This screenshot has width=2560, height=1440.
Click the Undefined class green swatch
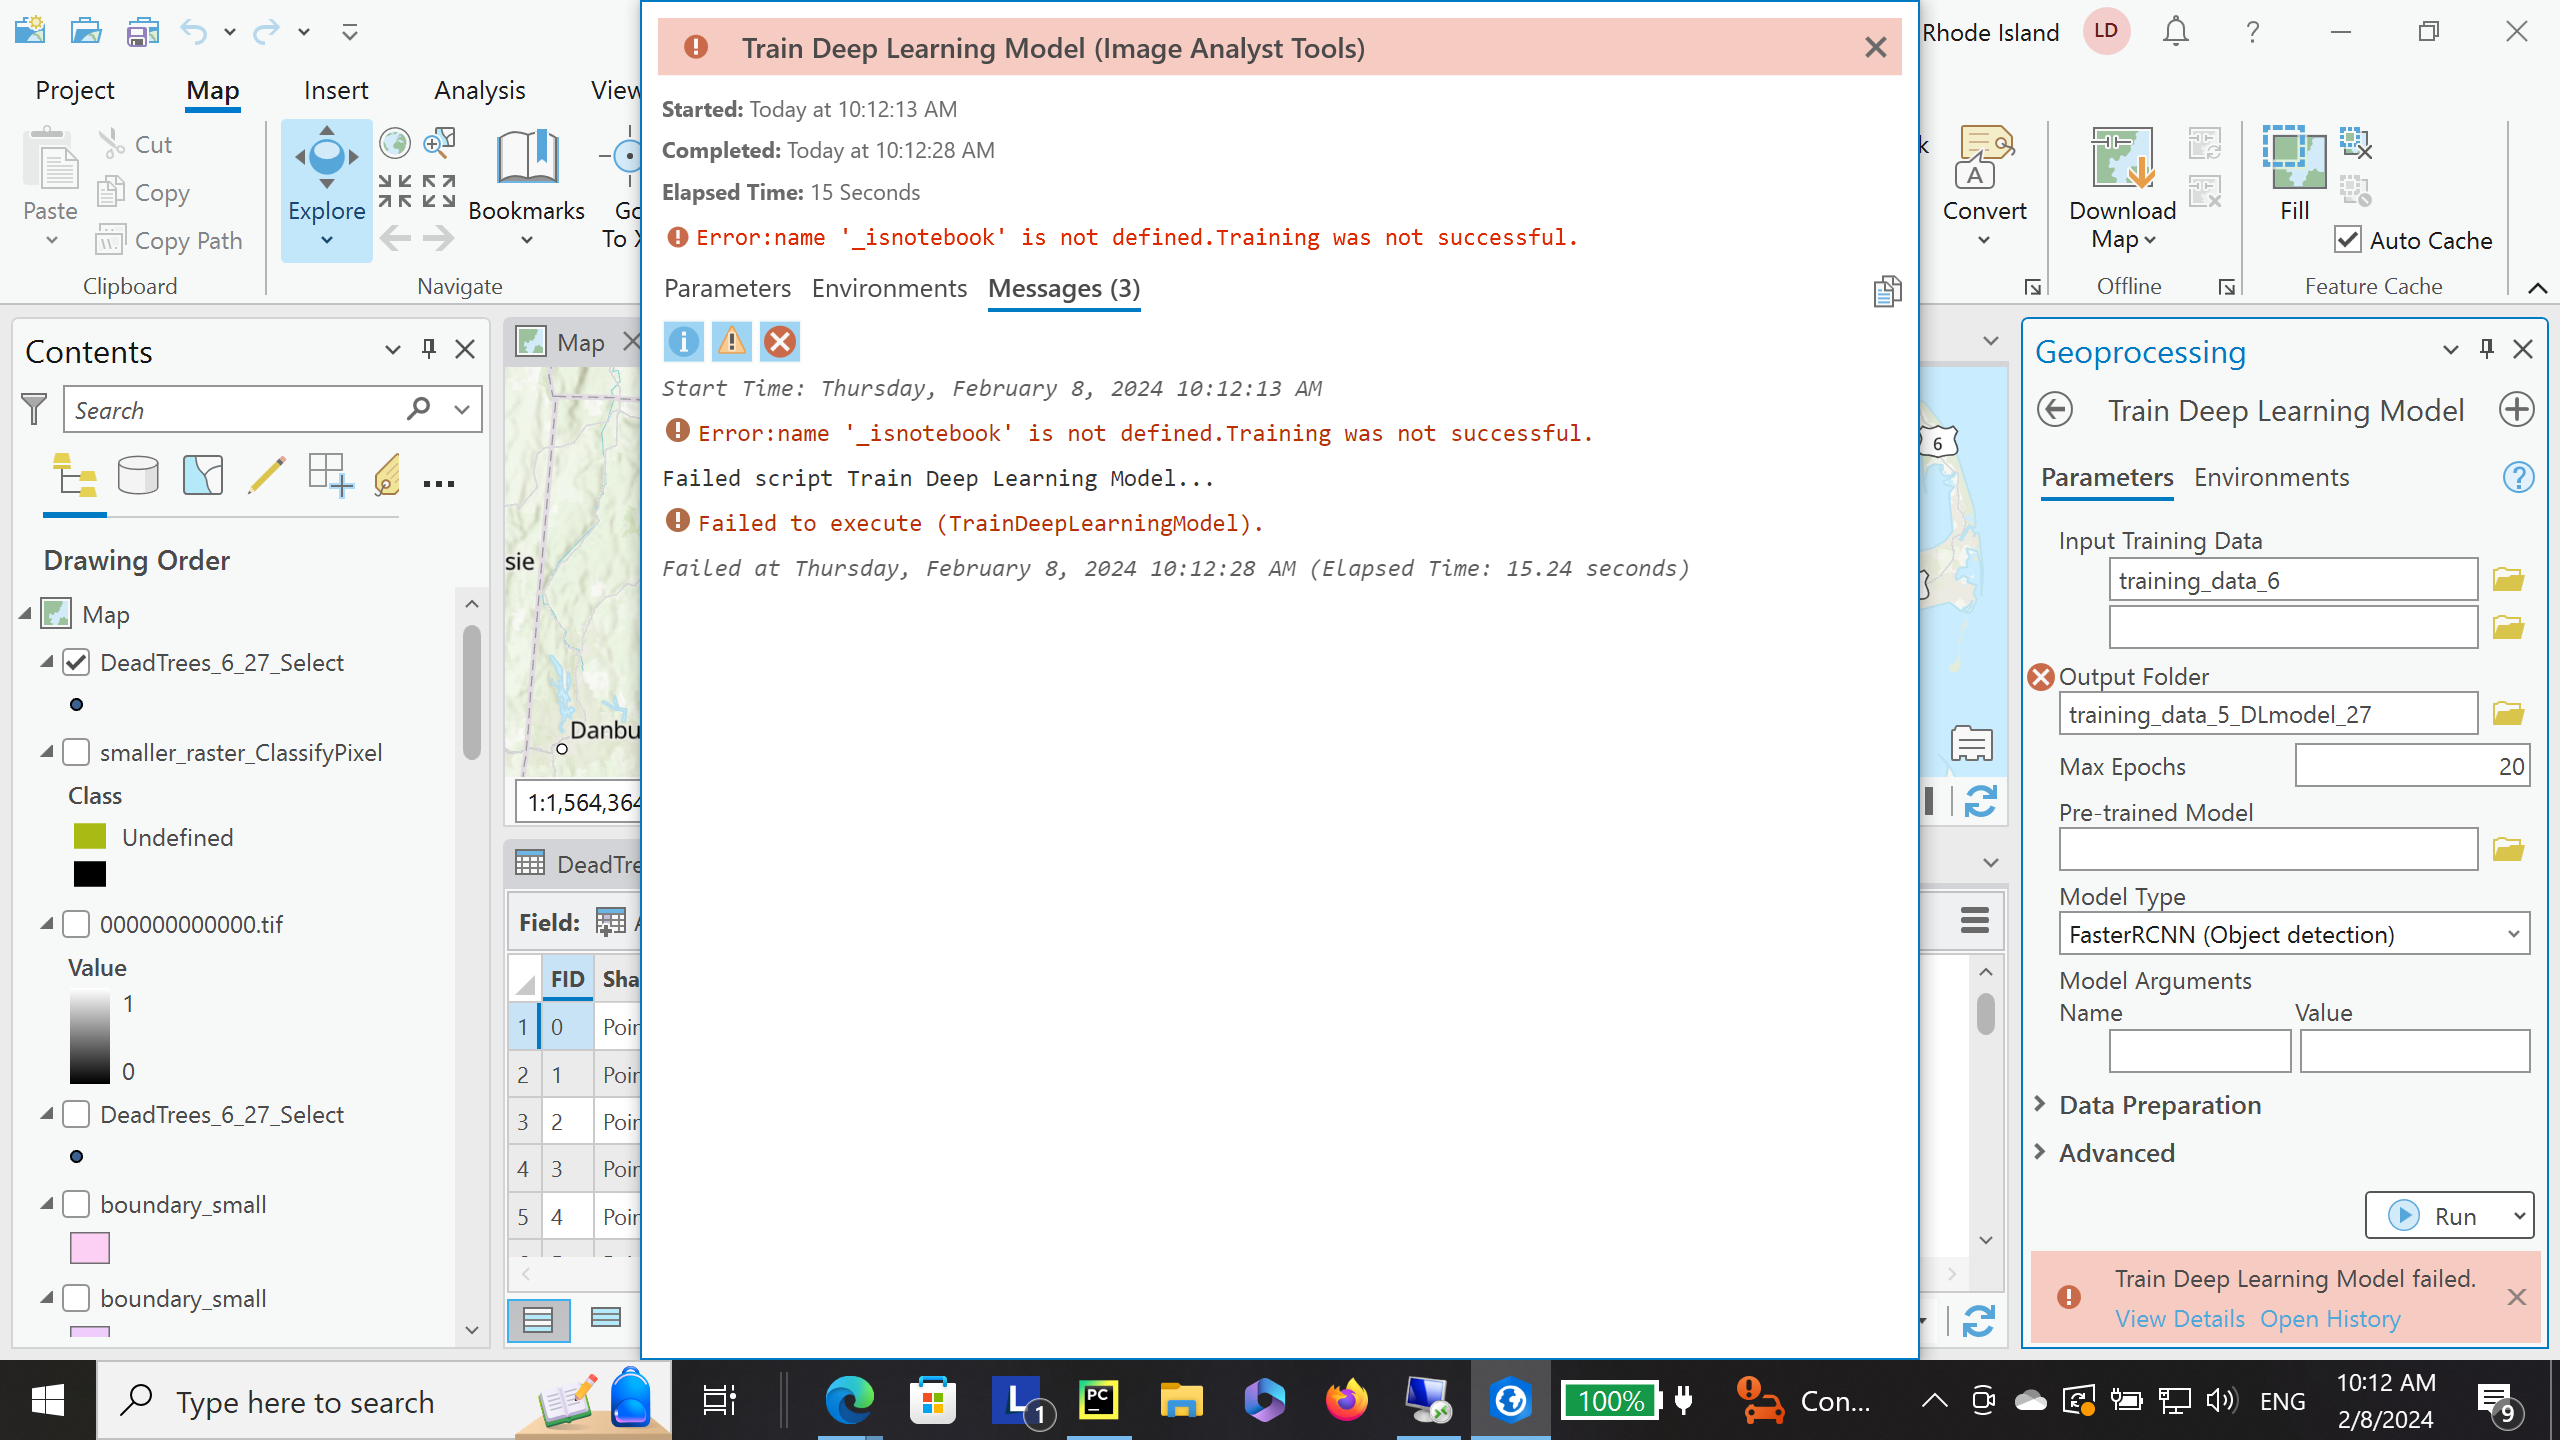coord(90,836)
